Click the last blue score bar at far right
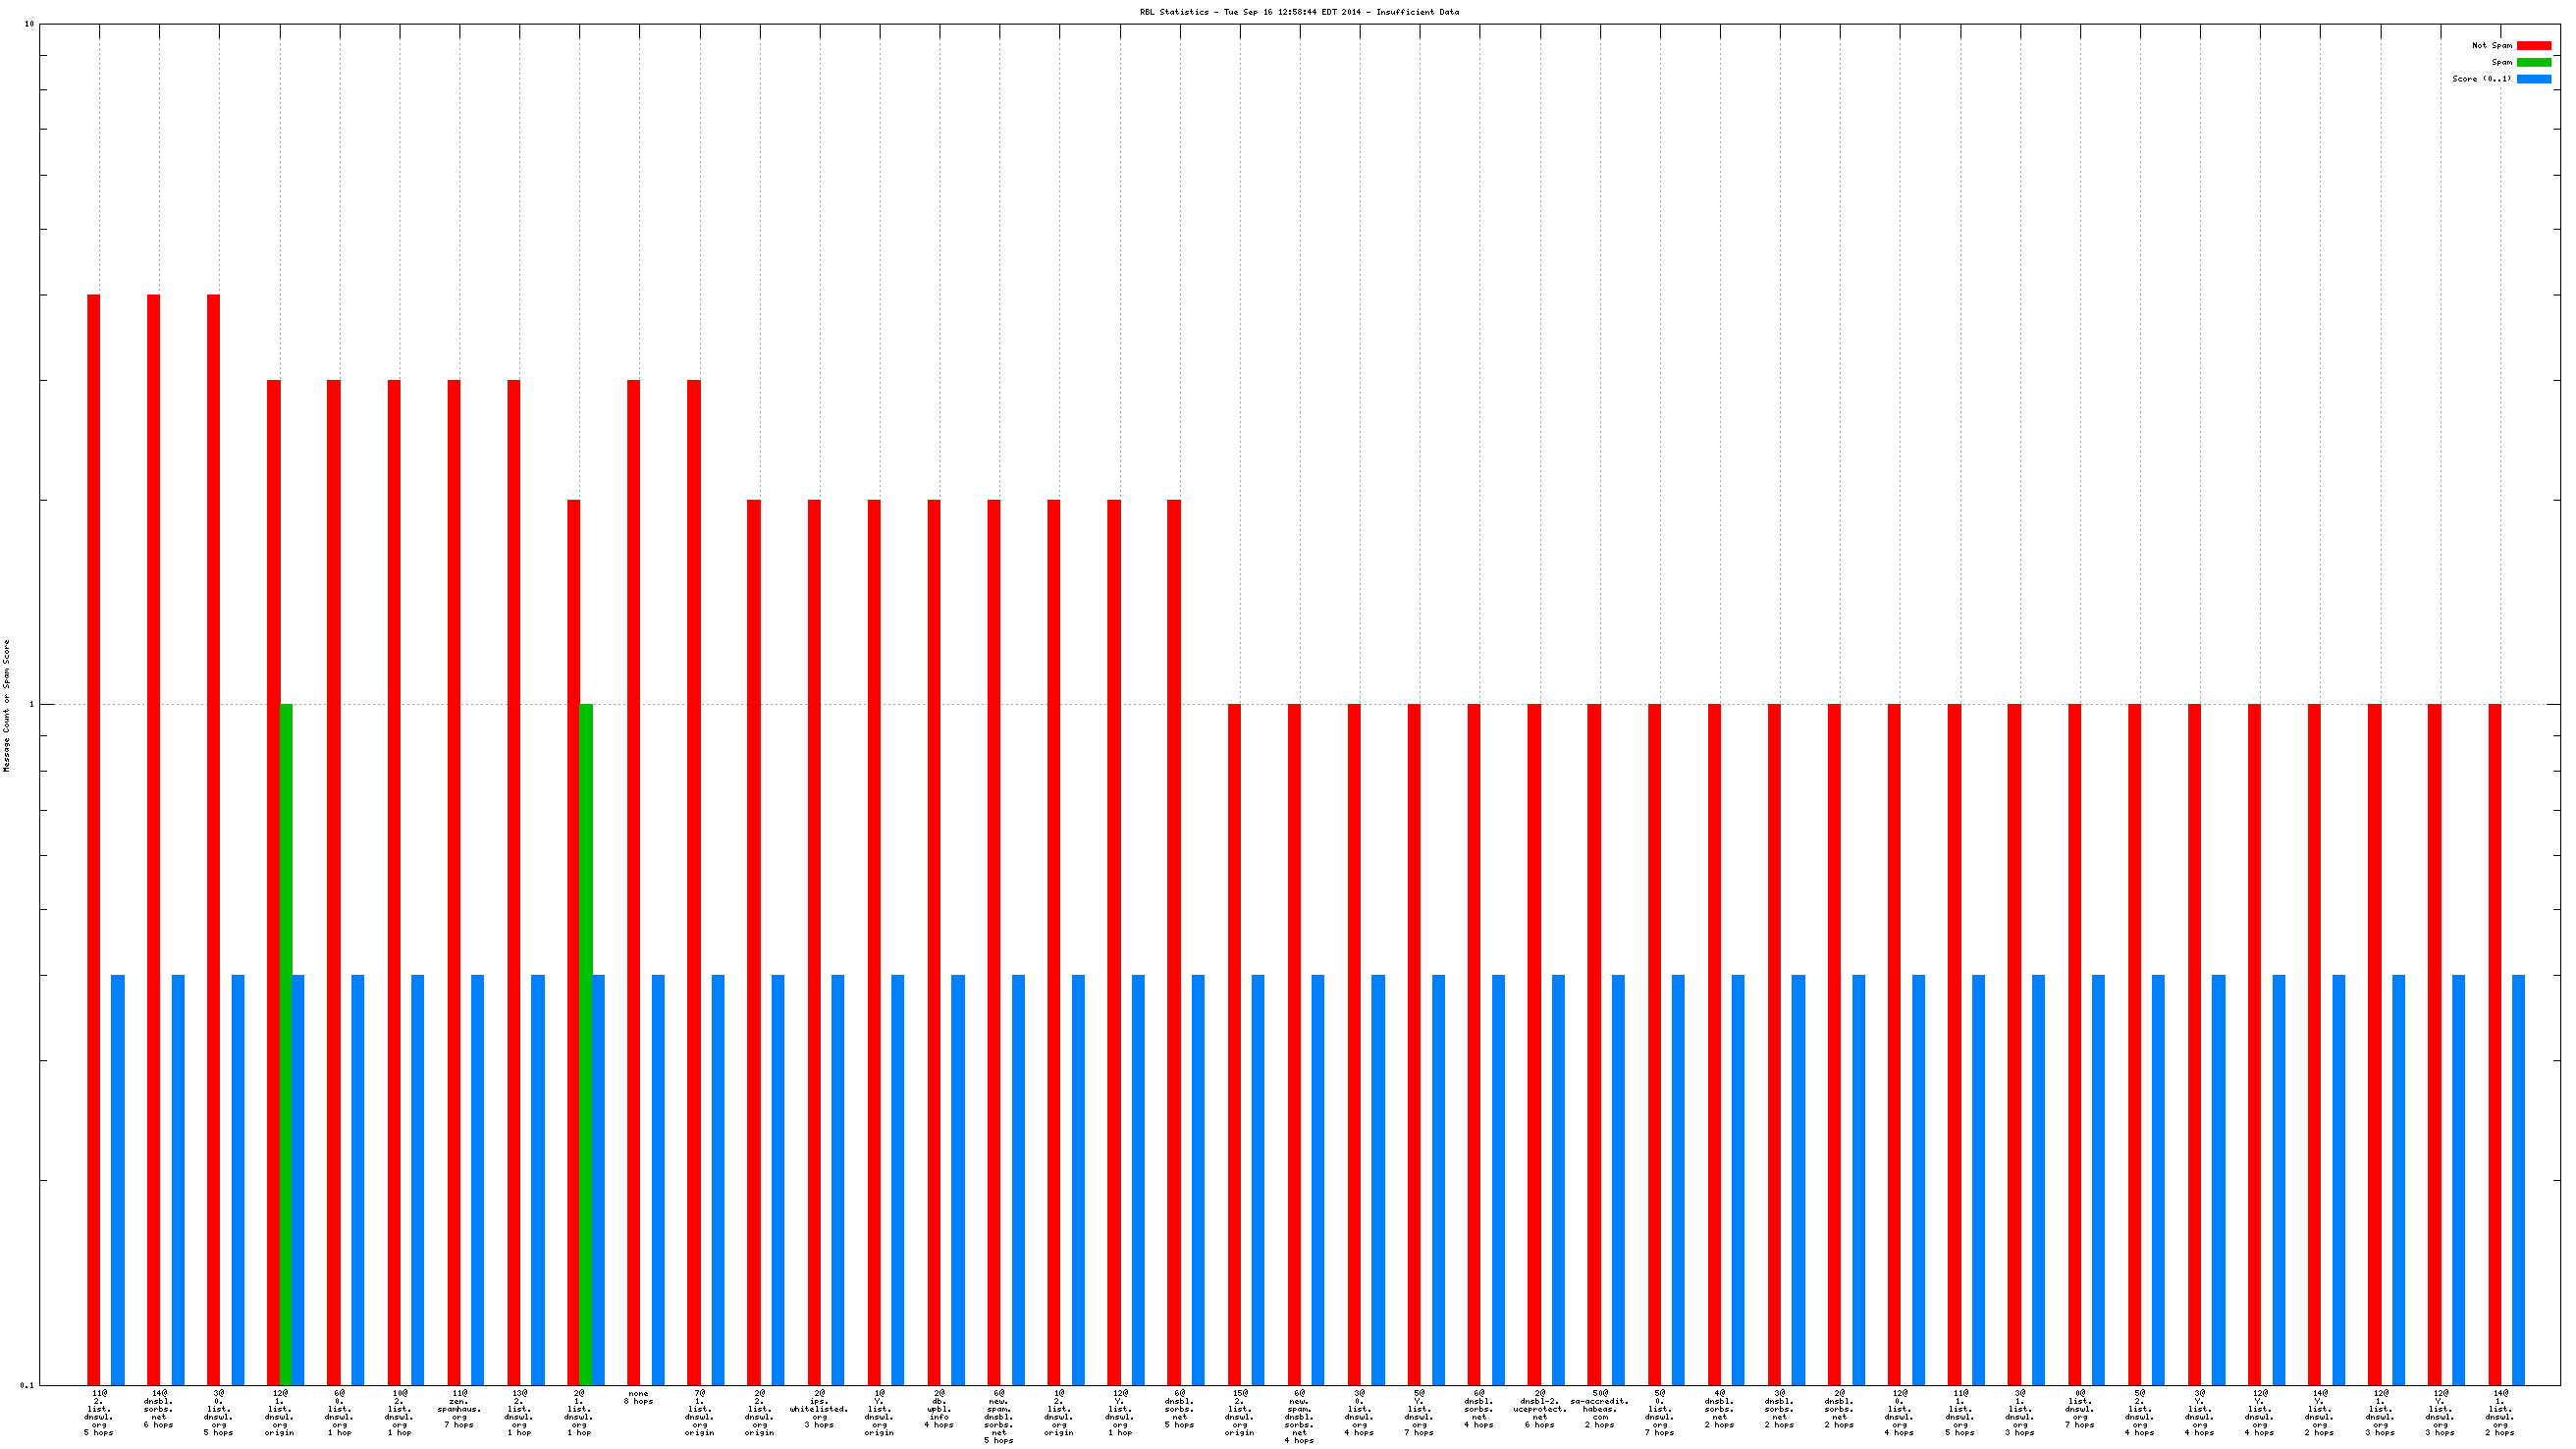This screenshot has height=1449, width=2576. (2518, 1180)
